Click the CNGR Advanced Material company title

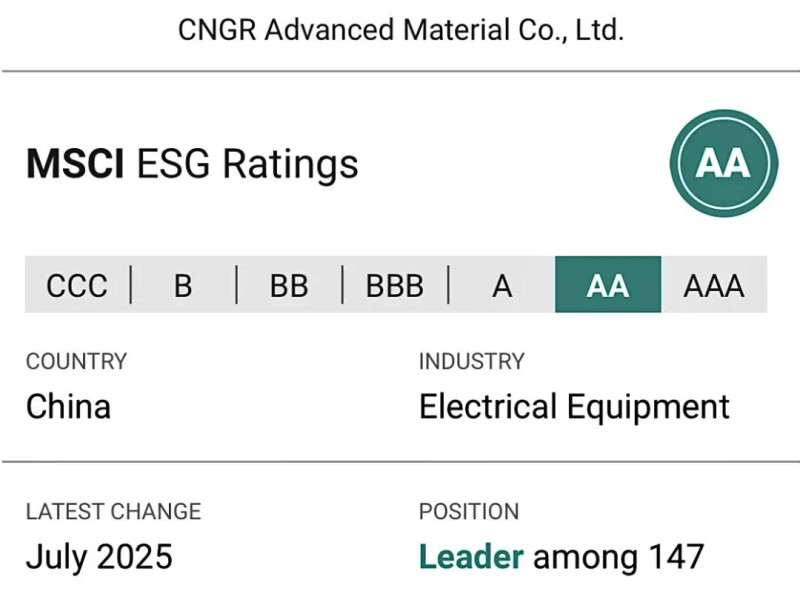pyautogui.click(x=400, y=30)
